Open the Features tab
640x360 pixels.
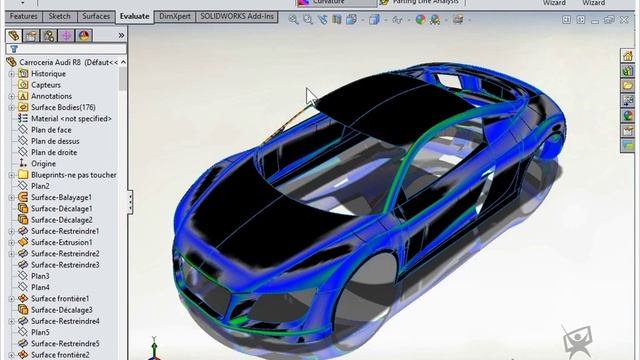pos(23,16)
